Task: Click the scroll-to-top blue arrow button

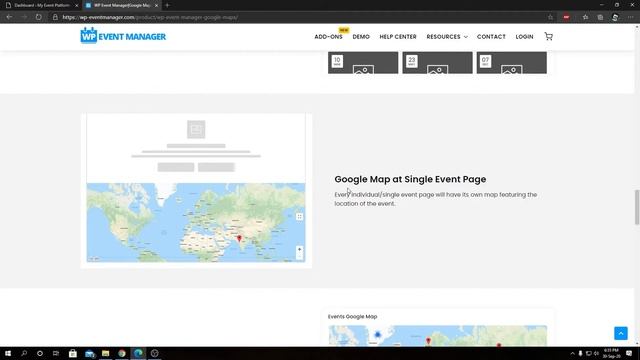Action: tap(621, 333)
